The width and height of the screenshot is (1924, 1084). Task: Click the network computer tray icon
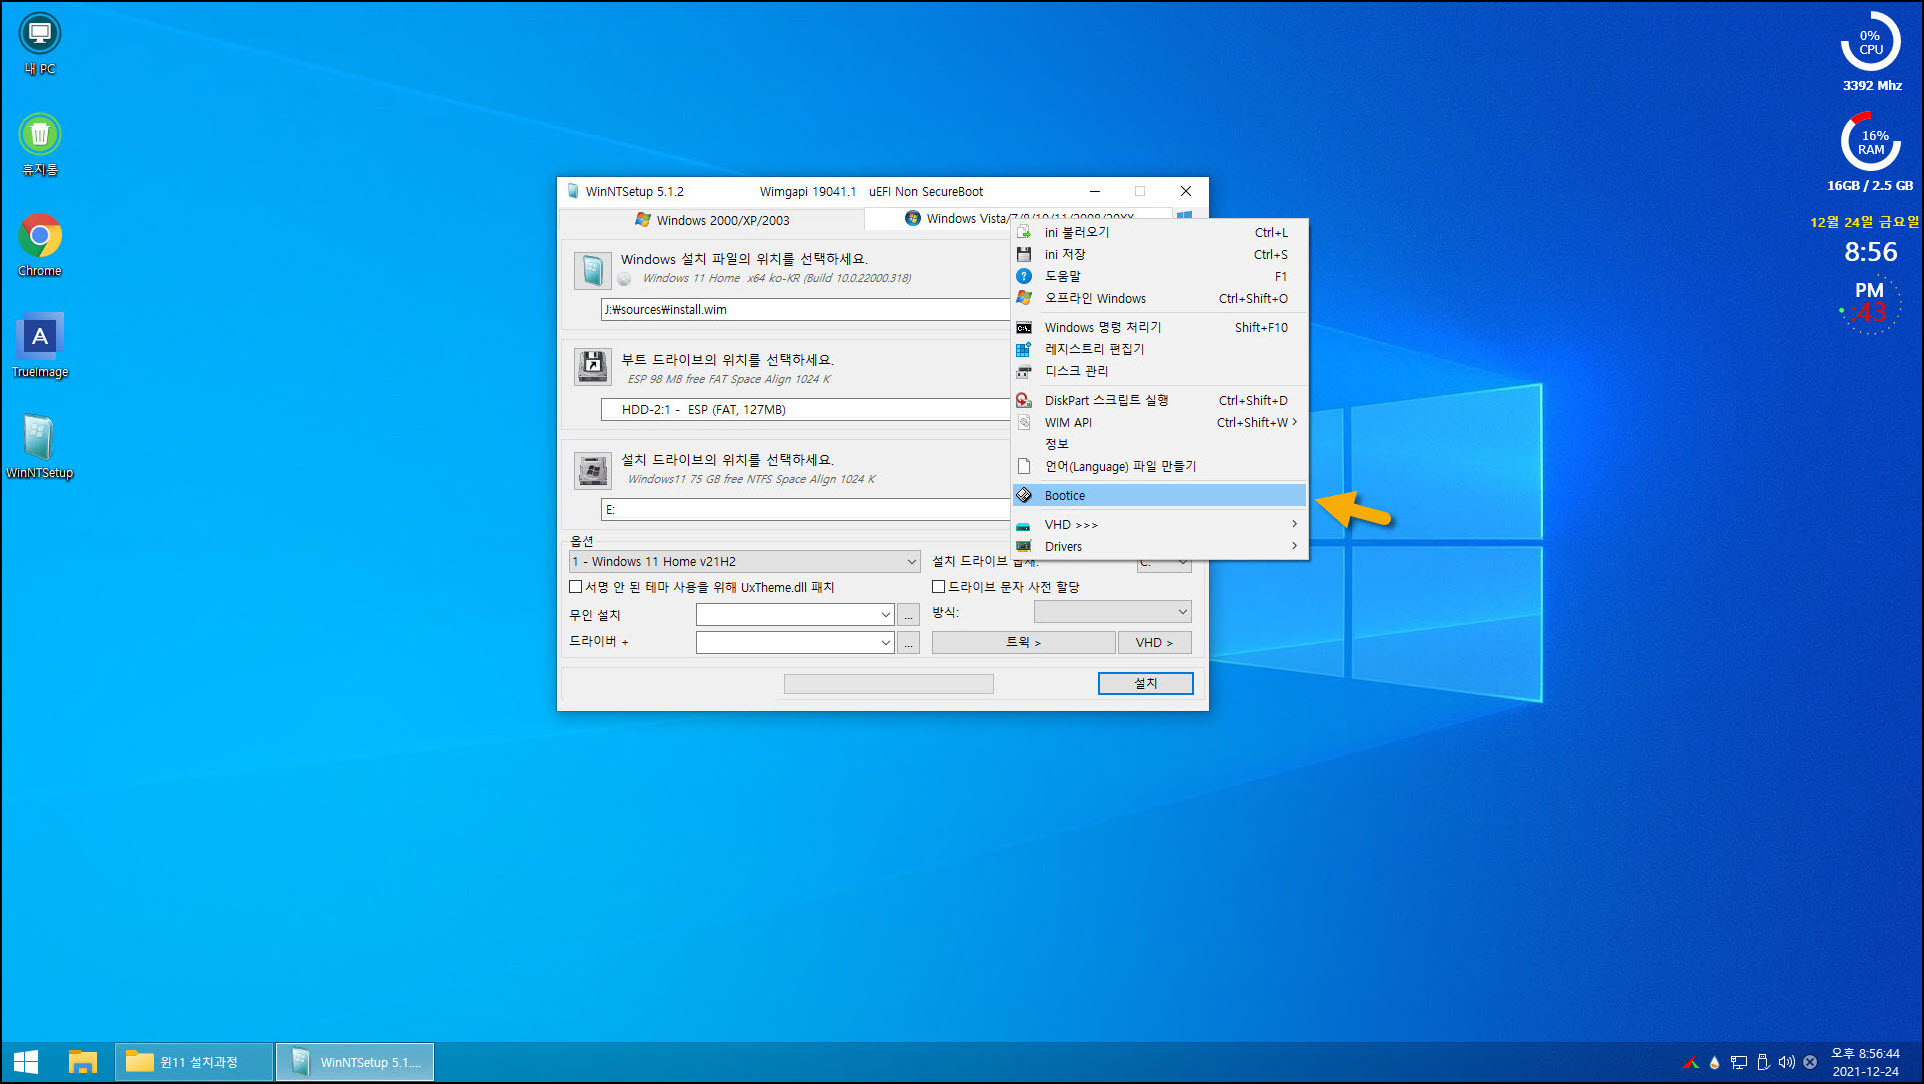(1739, 1062)
